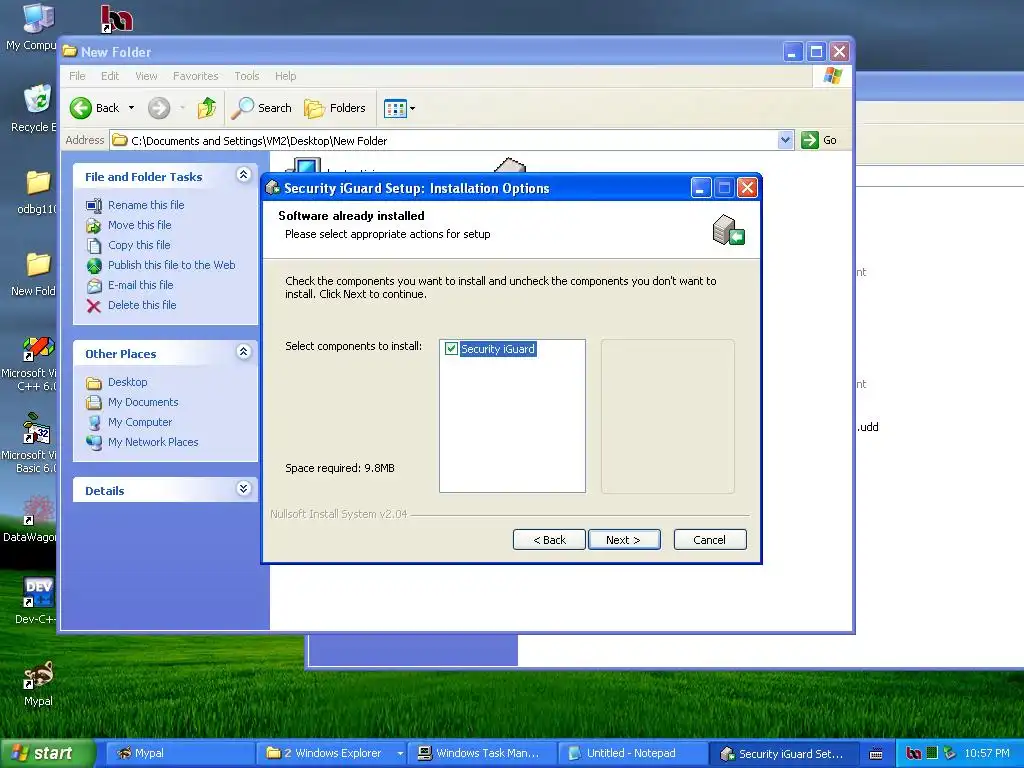1024x768 pixels.
Task: Open the Tools menu
Action: pos(247,76)
